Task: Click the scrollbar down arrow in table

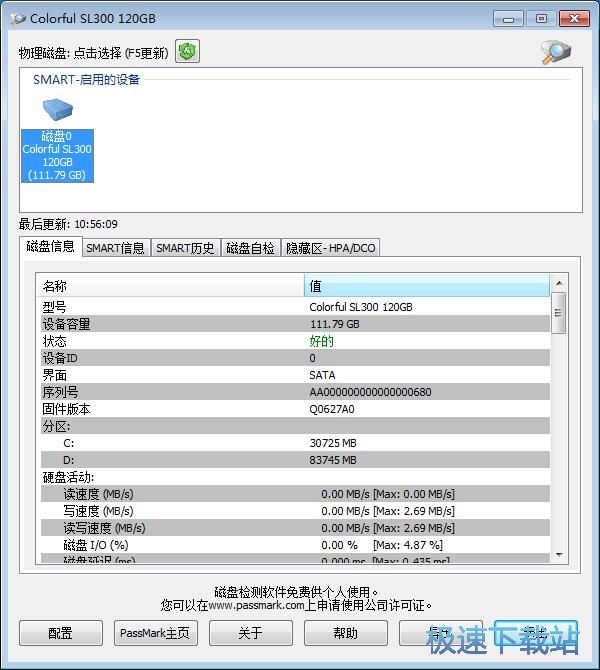Action: click(x=559, y=555)
